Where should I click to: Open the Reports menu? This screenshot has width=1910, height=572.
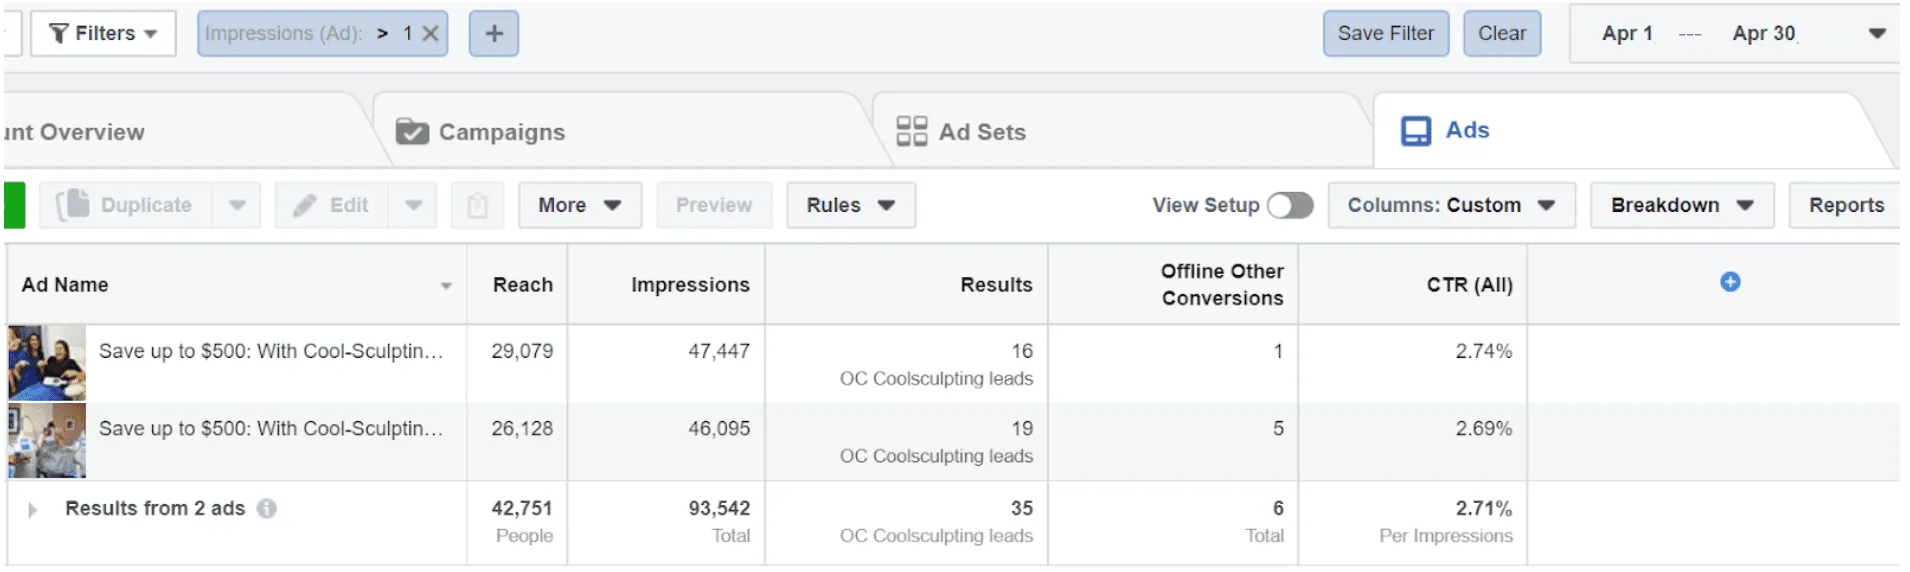1846,205
